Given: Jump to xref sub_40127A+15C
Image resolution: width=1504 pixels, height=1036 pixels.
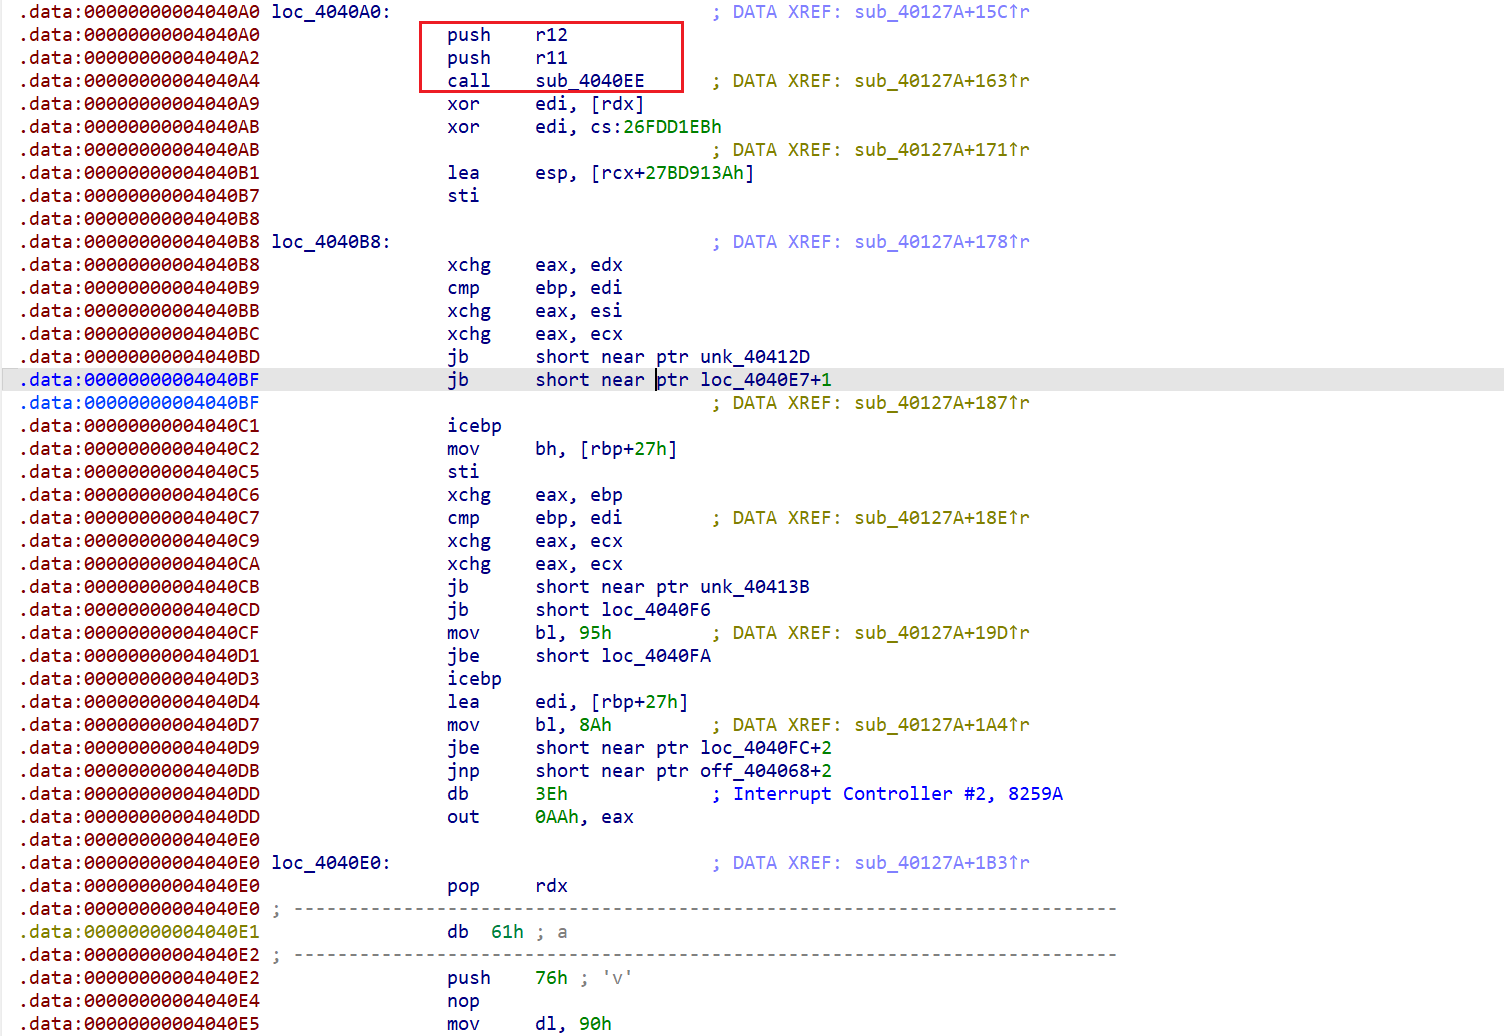Looking at the screenshot, I should pos(940,12).
